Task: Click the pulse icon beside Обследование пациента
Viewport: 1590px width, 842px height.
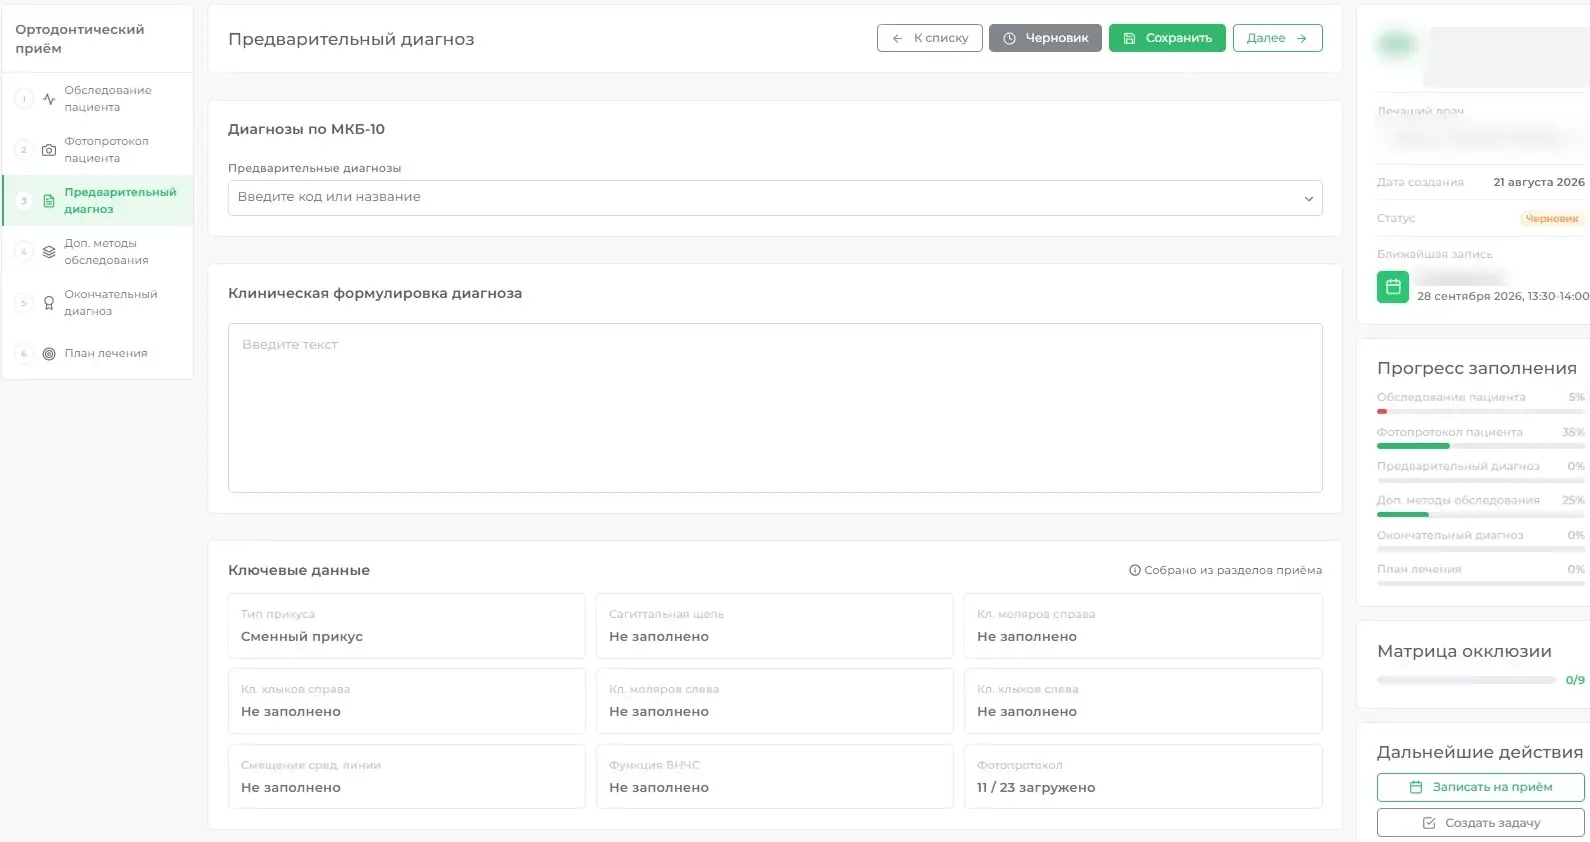Action: point(49,99)
